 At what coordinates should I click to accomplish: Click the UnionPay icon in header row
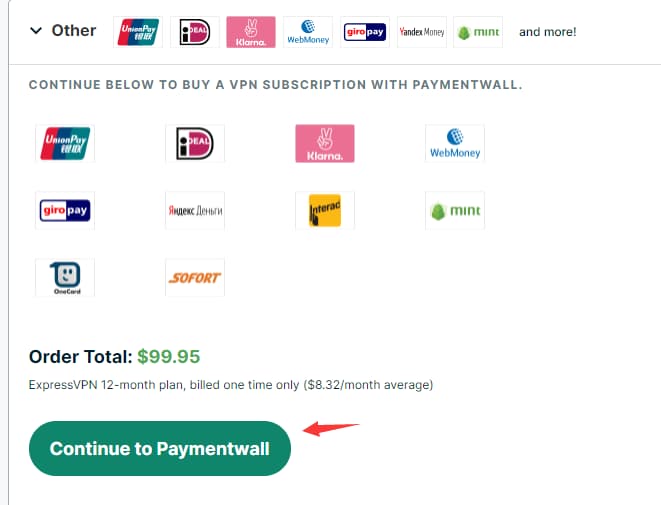[x=138, y=32]
